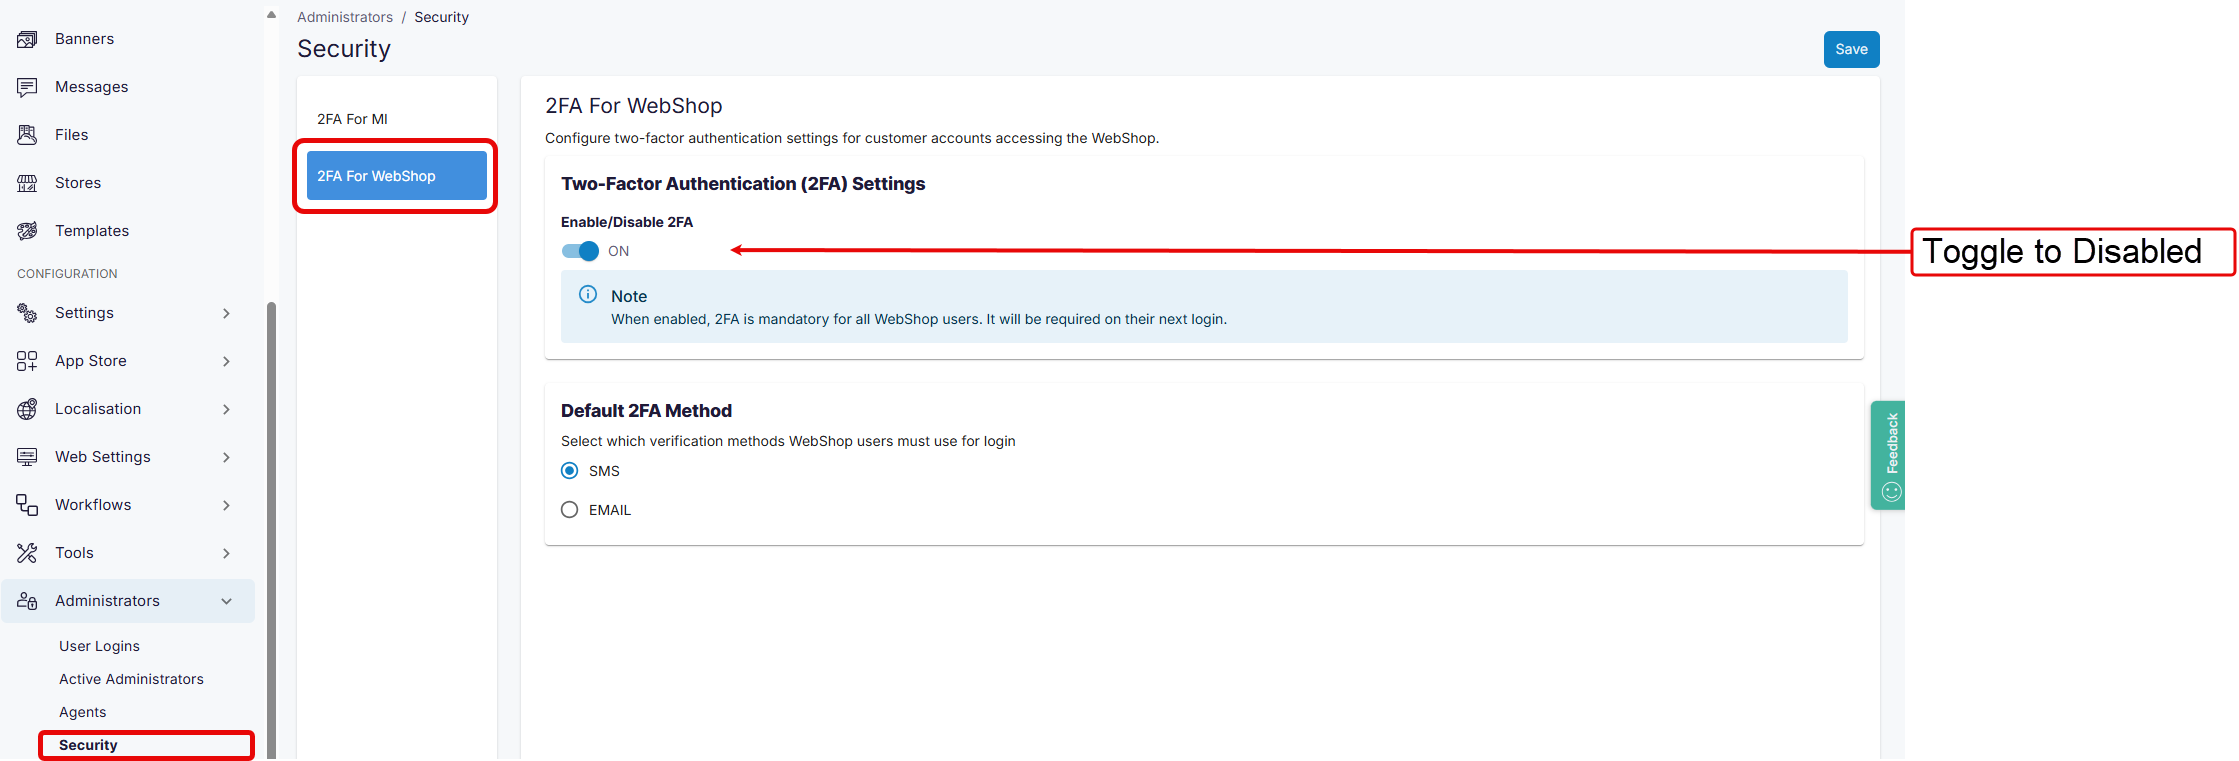Open User Logins submenu item
Viewport: 2239px width, 761px height.
click(99, 646)
